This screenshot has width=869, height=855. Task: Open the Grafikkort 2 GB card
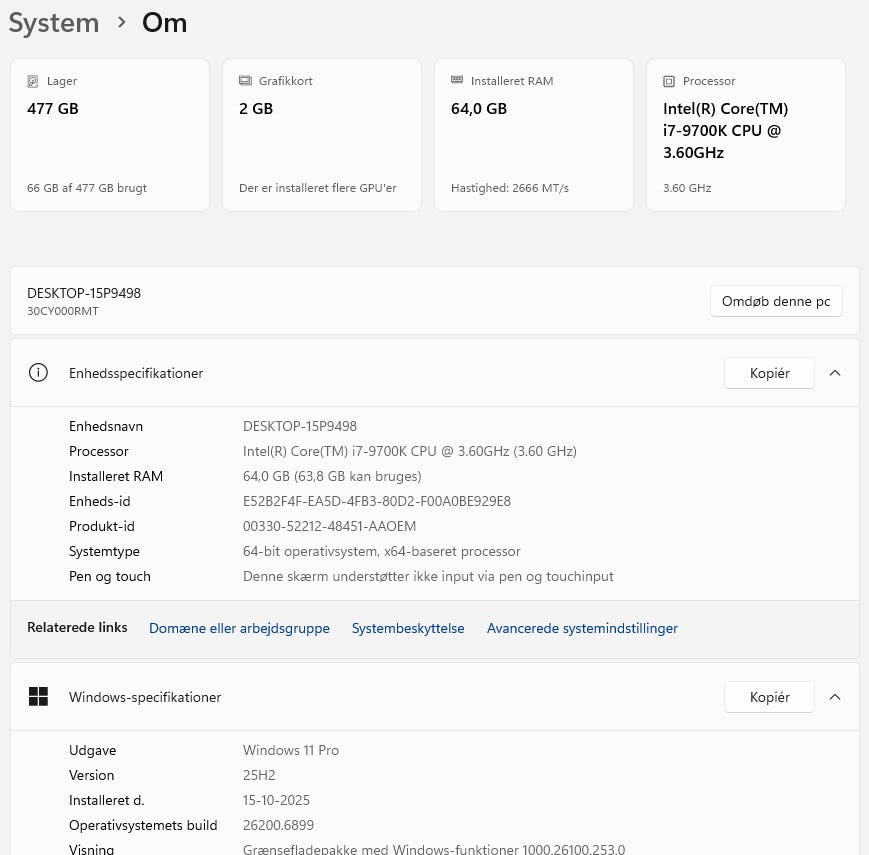point(322,135)
